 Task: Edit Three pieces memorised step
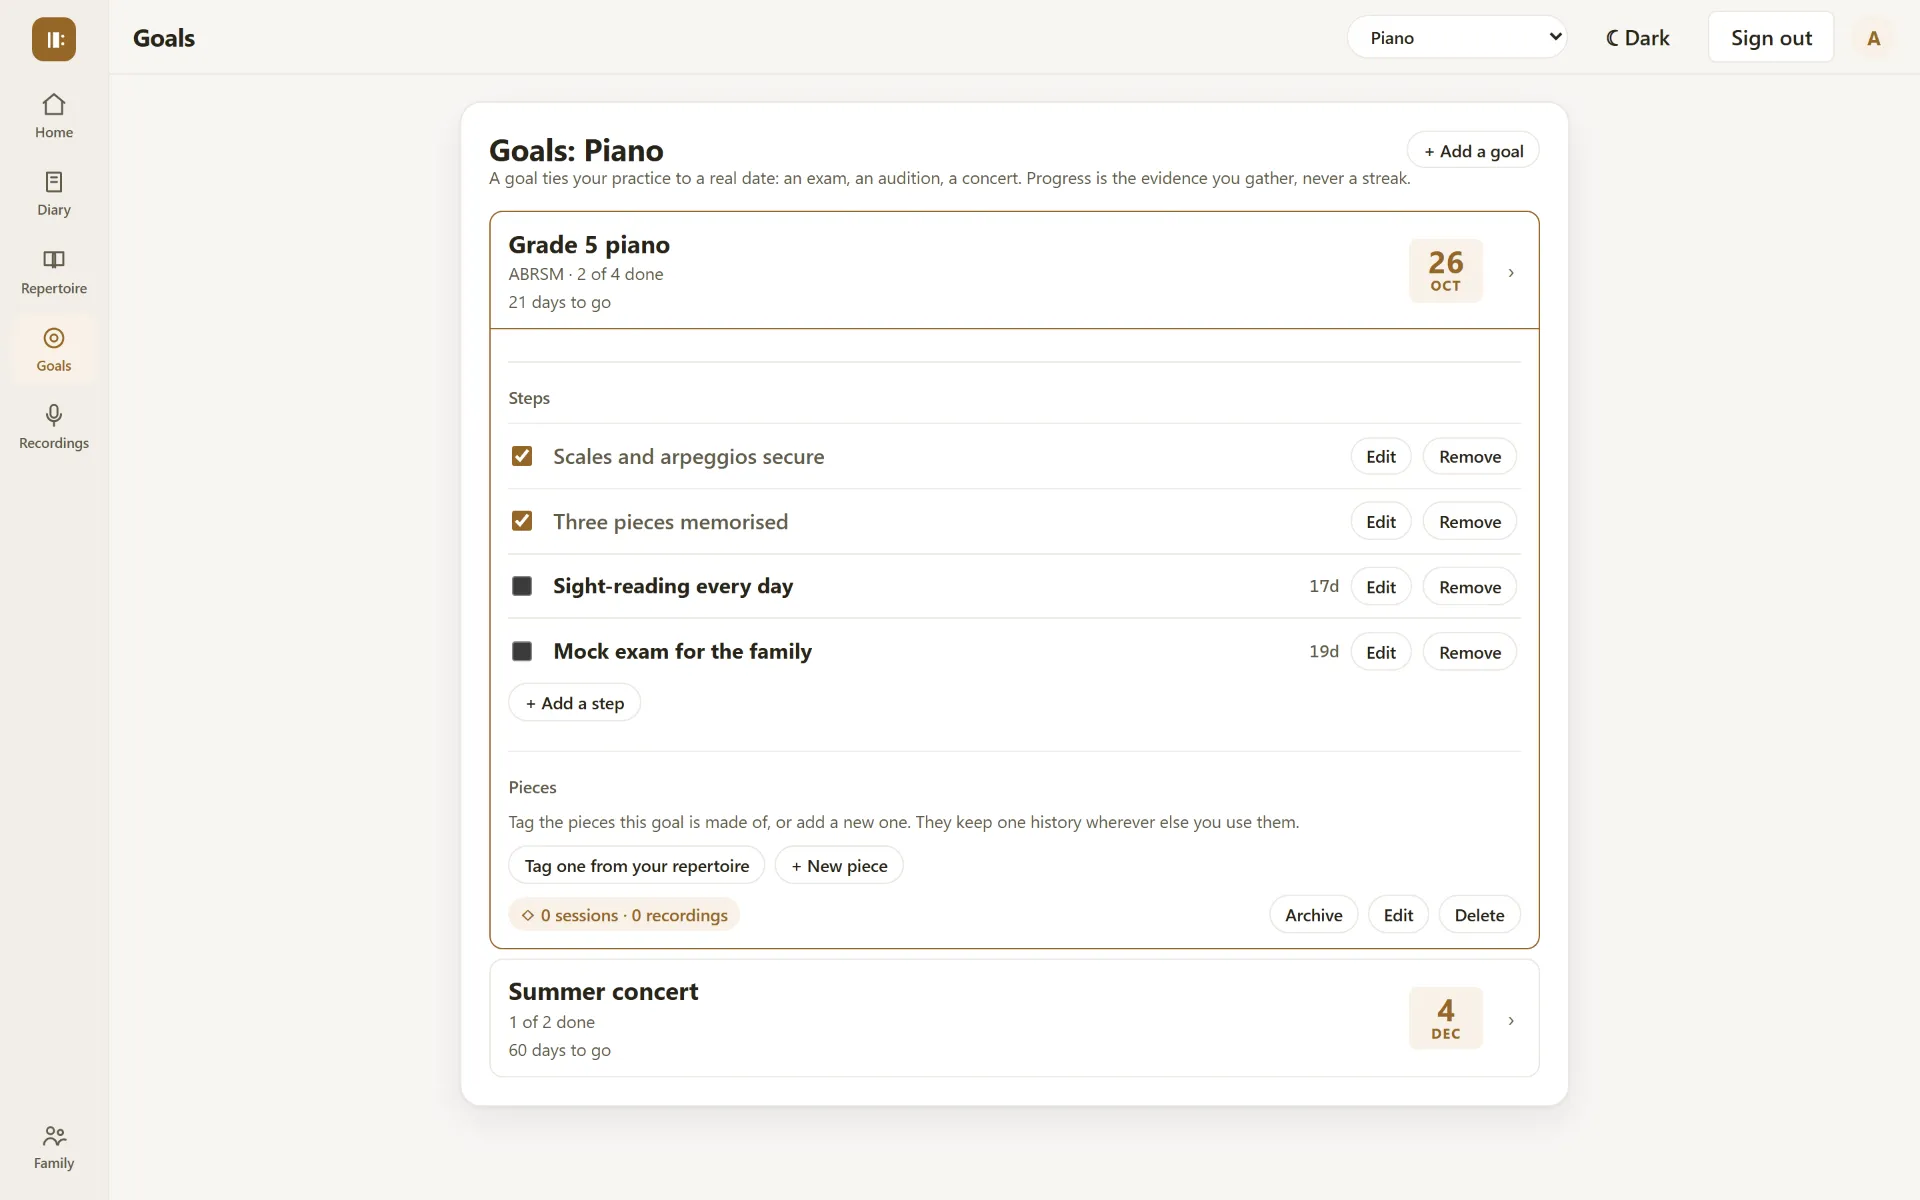tap(1381, 521)
